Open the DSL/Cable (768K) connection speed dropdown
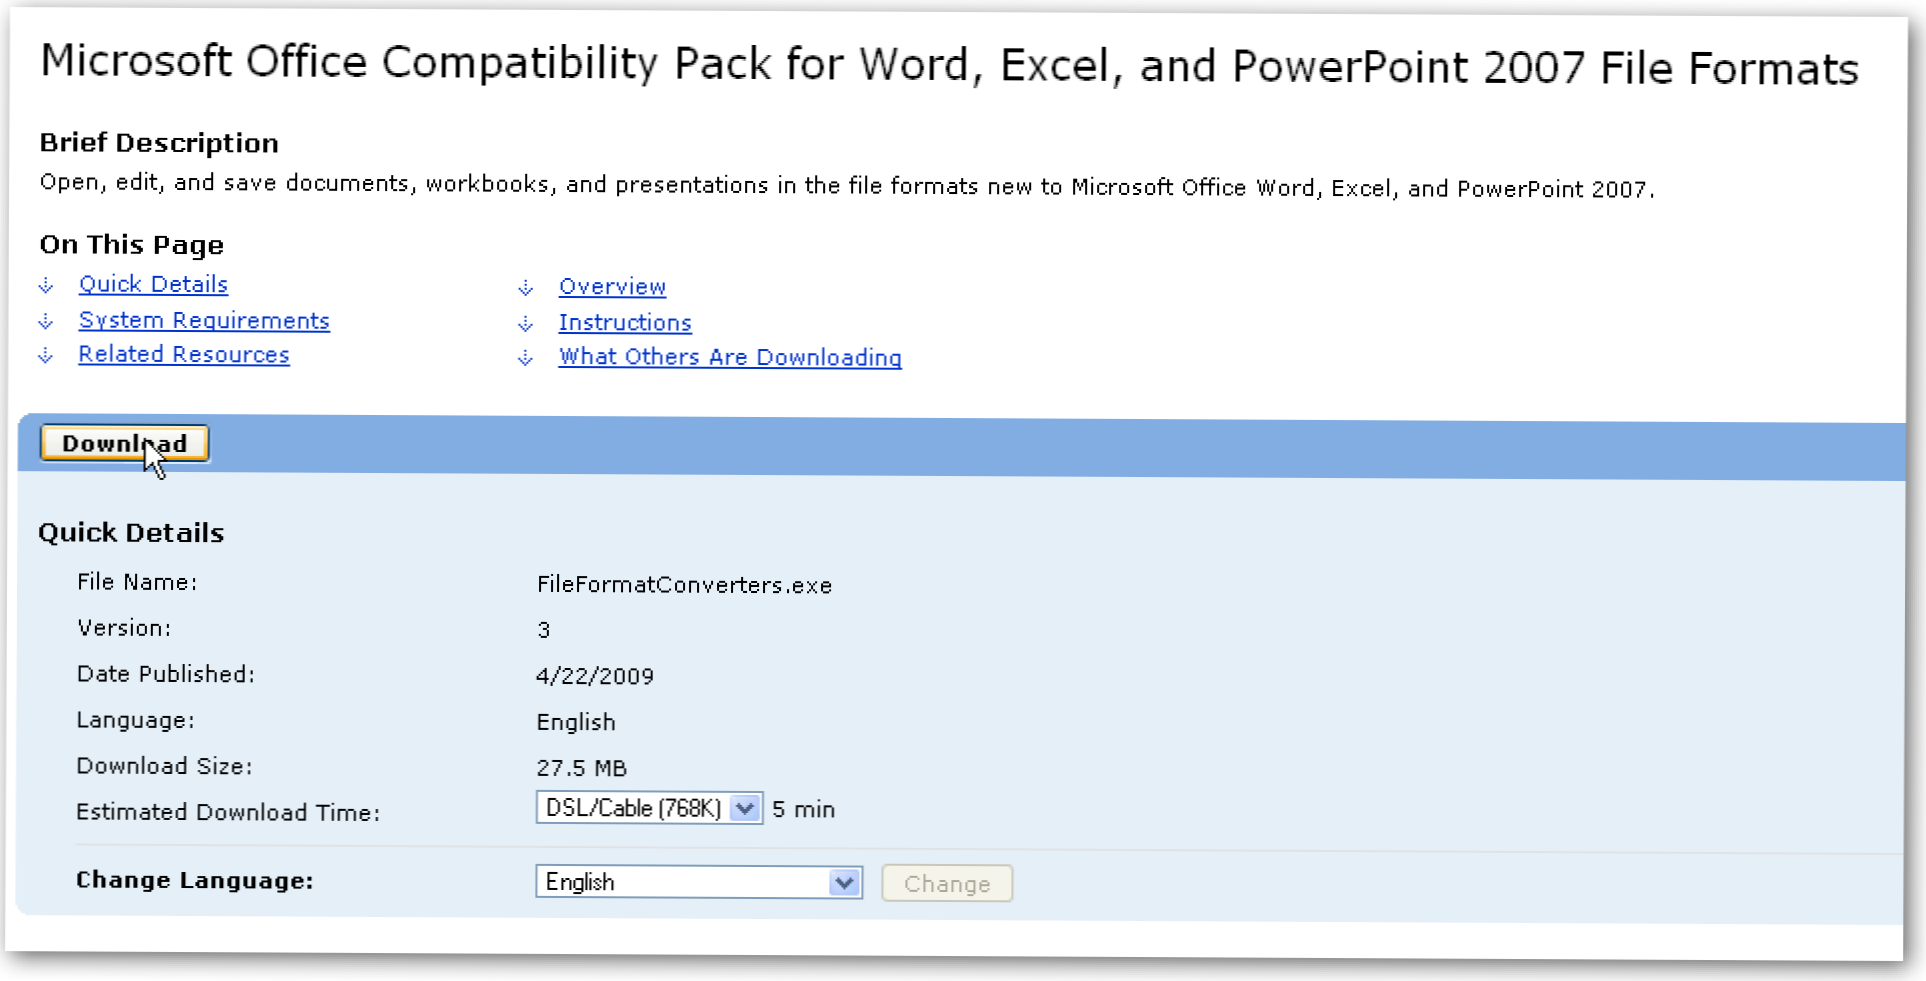The height and width of the screenshot is (981, 1926). pos(649,808)
